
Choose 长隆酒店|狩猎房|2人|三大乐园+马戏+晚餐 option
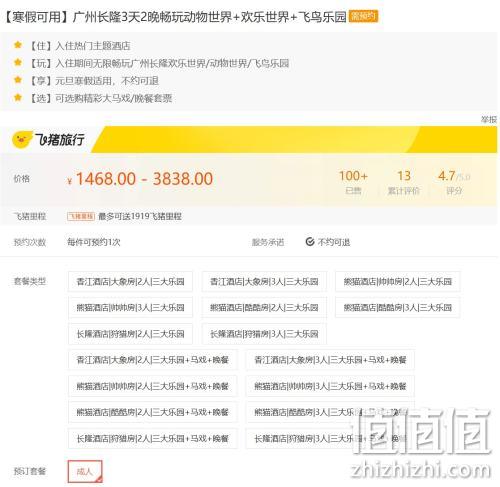[x=153, y=438]
